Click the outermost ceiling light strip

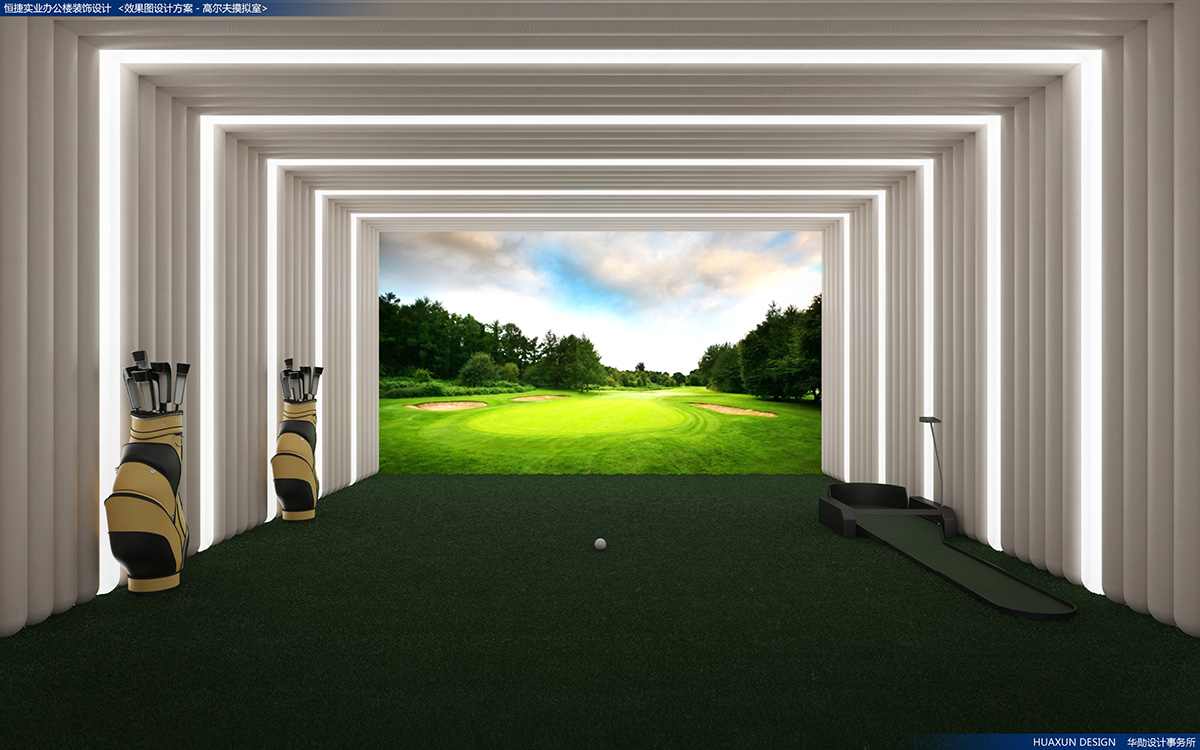pyautogui.click(x=600, y=57)
